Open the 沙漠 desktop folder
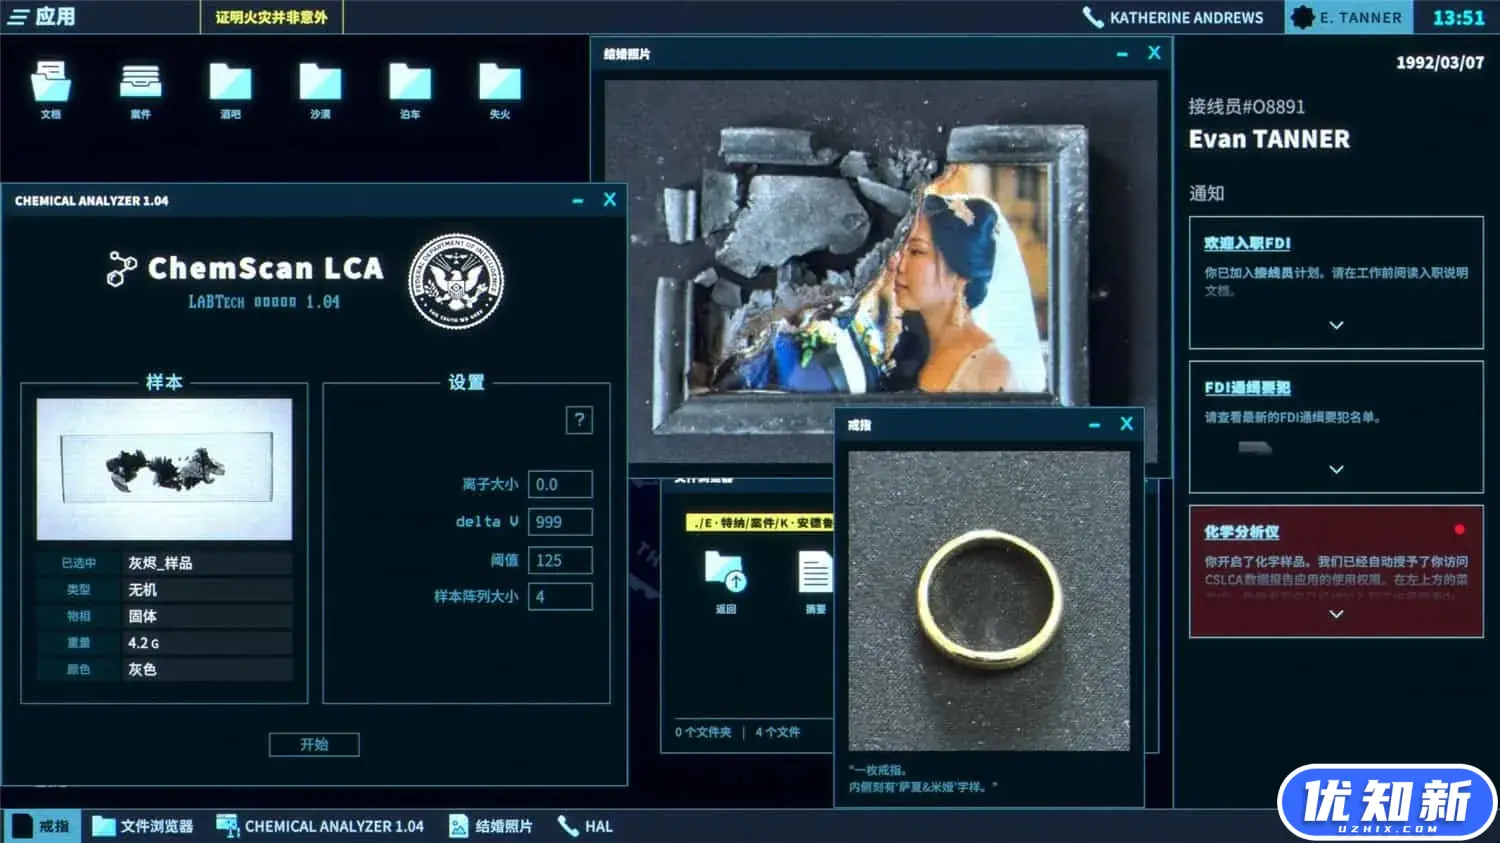Image resolution: width=1500 pixels, height=843 pixels. [320, 84]
